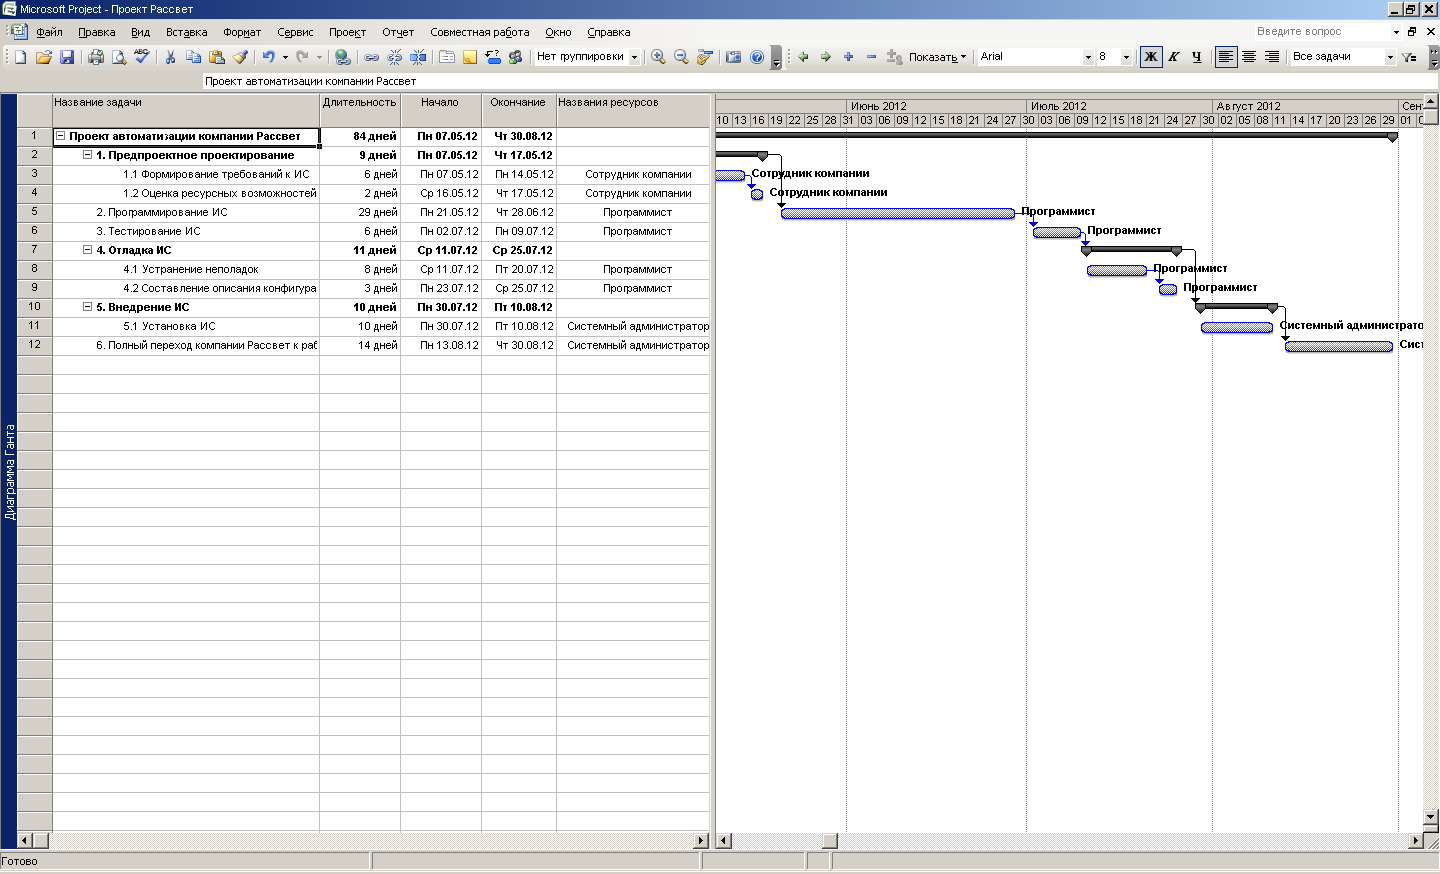This screenshot has width=1440, height=874.
Task: Open Microsoft Project help
Action: [757, 57]
